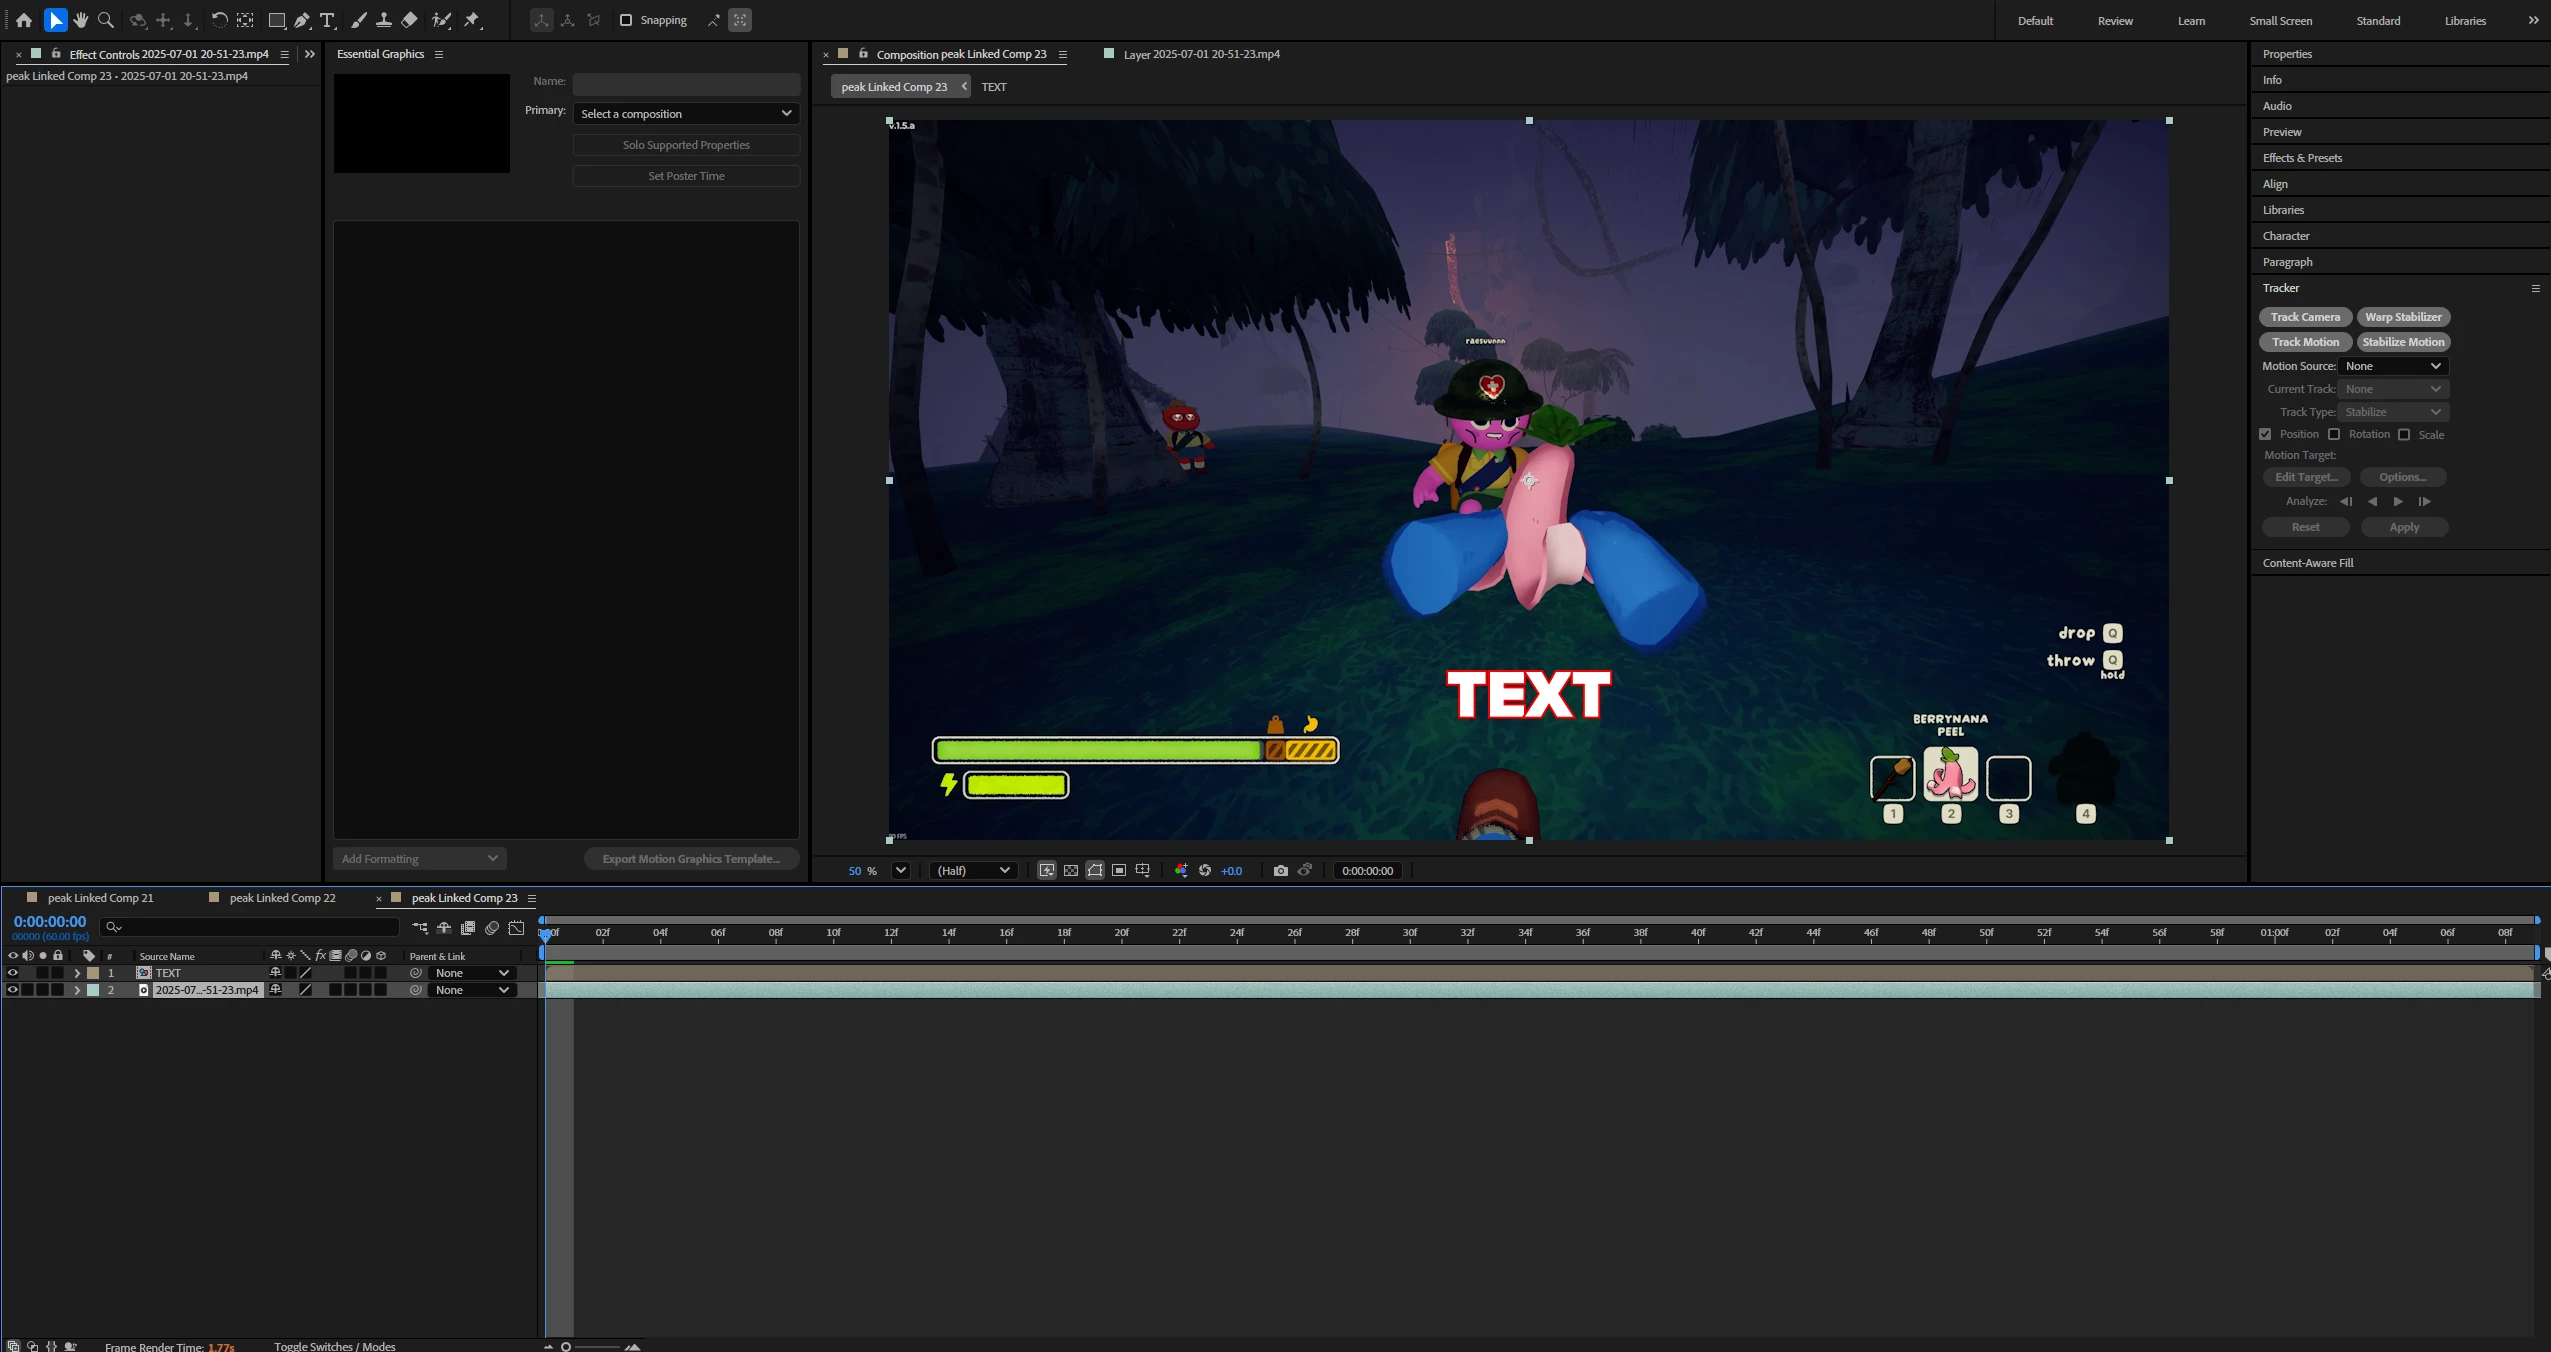Image resolution: width=2551 pixels, height=1352 pixels.
Task: Click the Track Camera button
Action: coord(2304,317)
